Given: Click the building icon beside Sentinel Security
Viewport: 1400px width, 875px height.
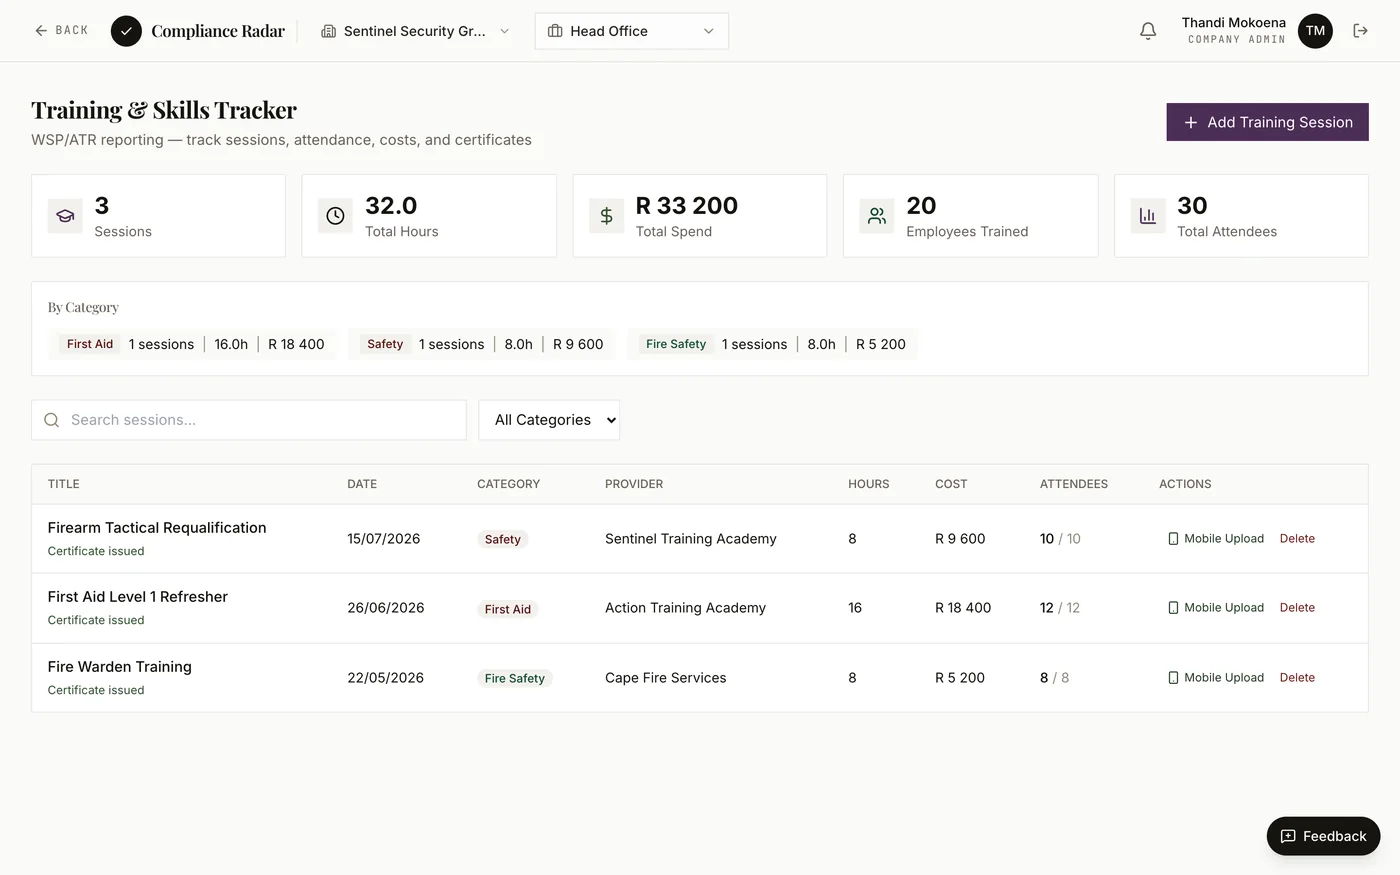Looking at the screenshot, I should tap(328, 31).
